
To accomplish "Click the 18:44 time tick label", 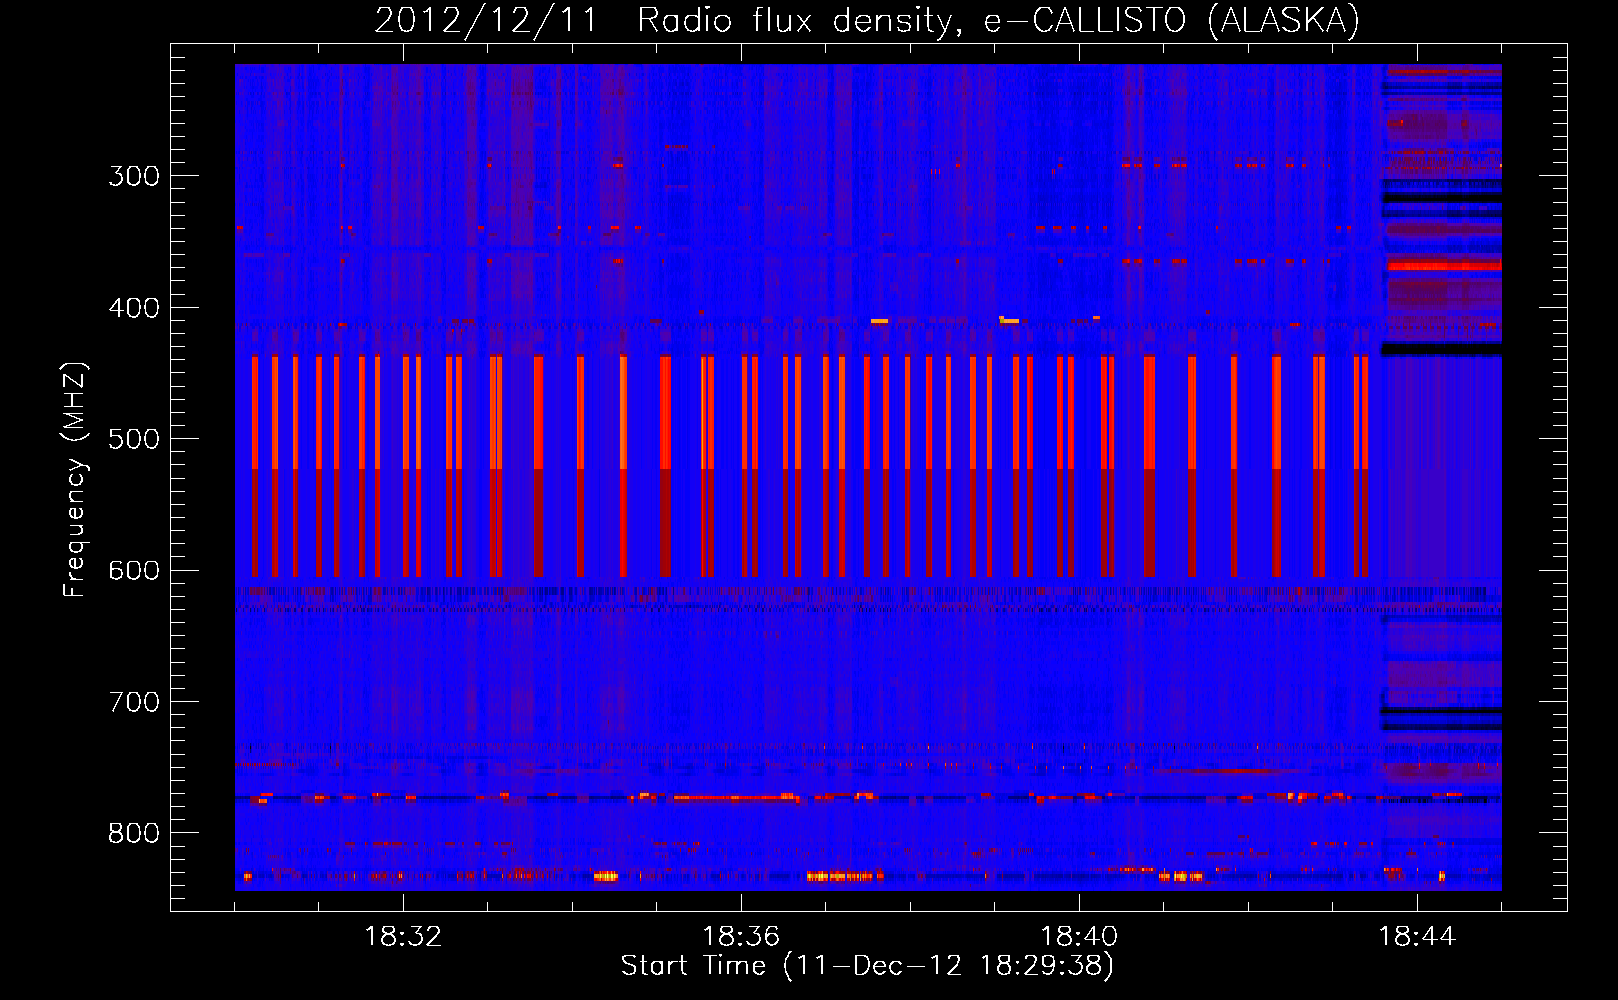I will pyautogui.click(x=1417, y=937).
